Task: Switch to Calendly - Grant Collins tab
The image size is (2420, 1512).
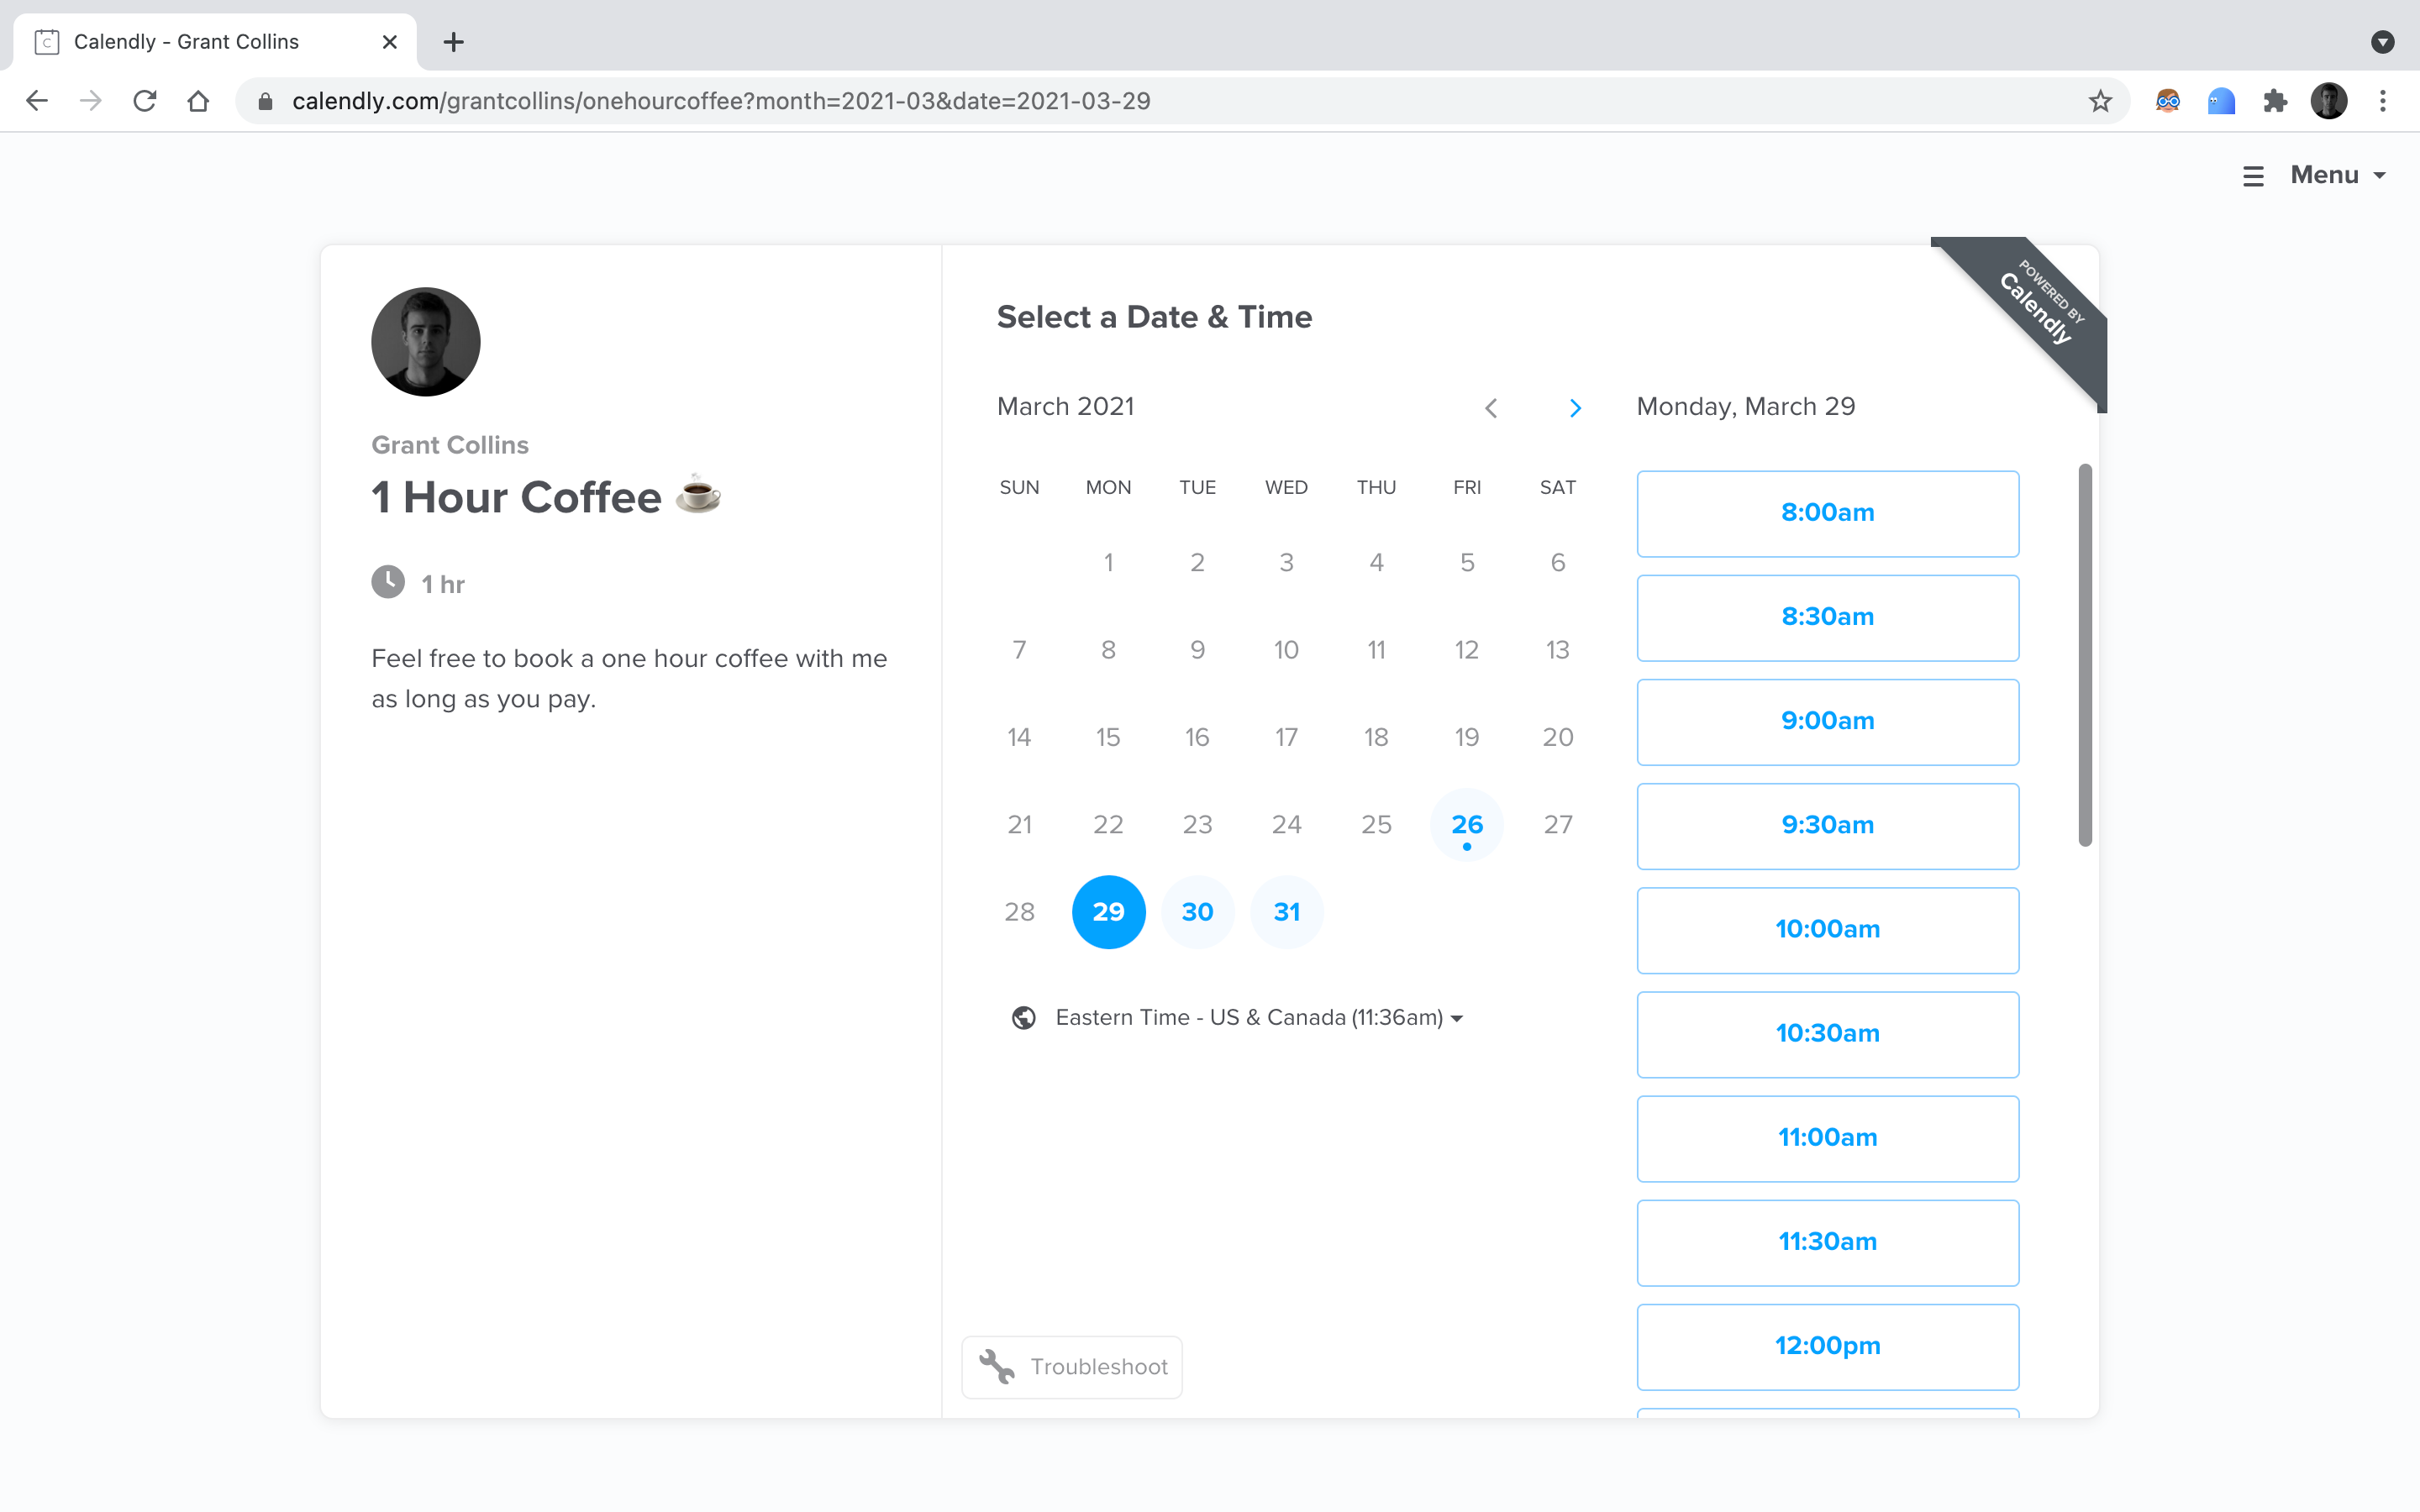Action: tap(186, 42)
